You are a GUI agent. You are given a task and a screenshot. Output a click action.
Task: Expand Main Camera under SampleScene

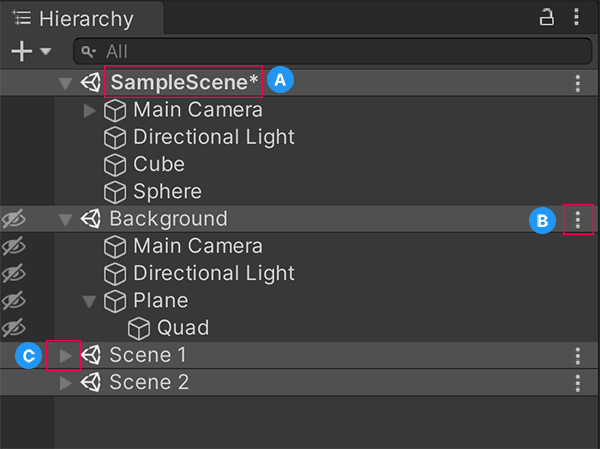(90, 110)
